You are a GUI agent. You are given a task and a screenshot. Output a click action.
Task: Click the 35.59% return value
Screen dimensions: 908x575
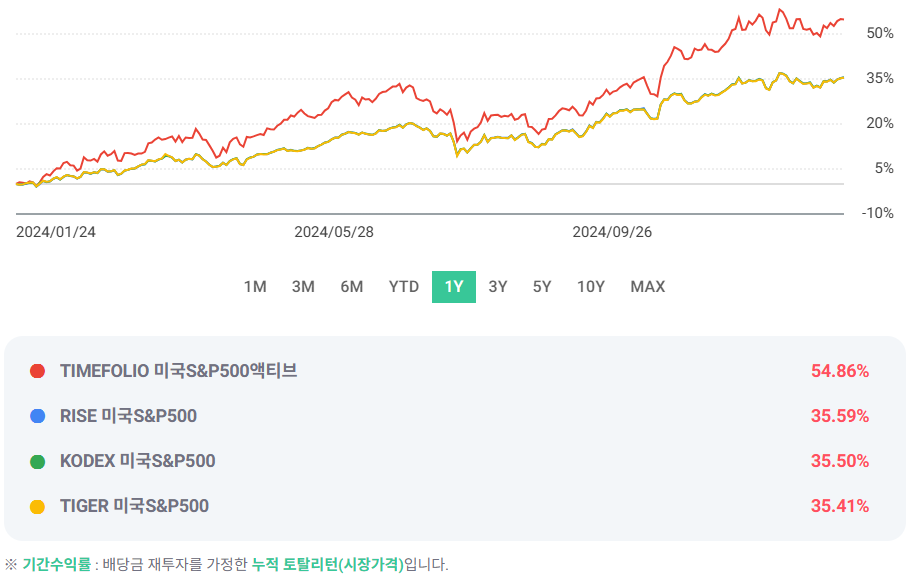840,416
